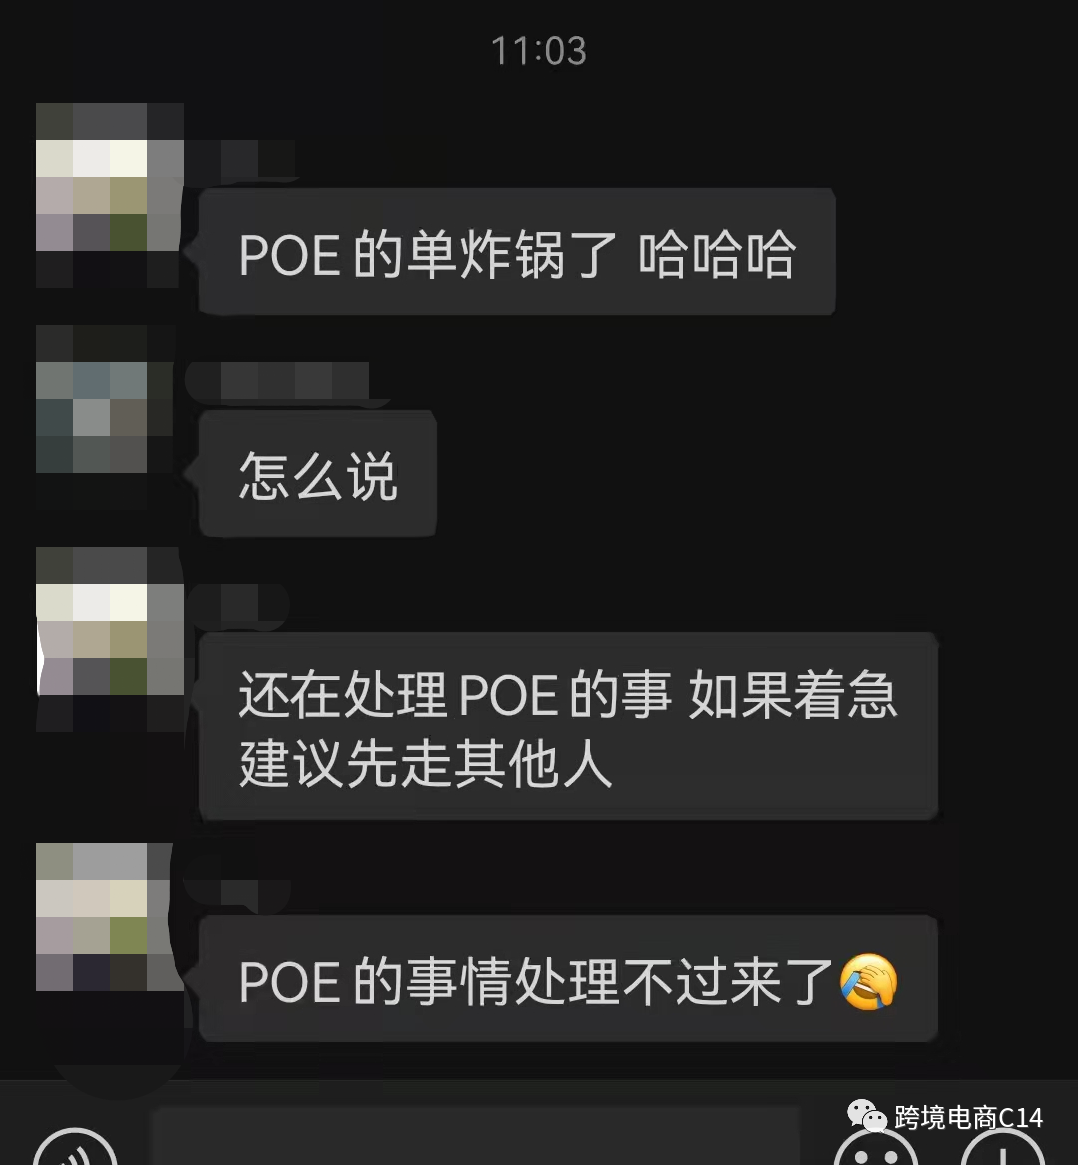Tap the blurred nickname above first message

tap(240, 159)
